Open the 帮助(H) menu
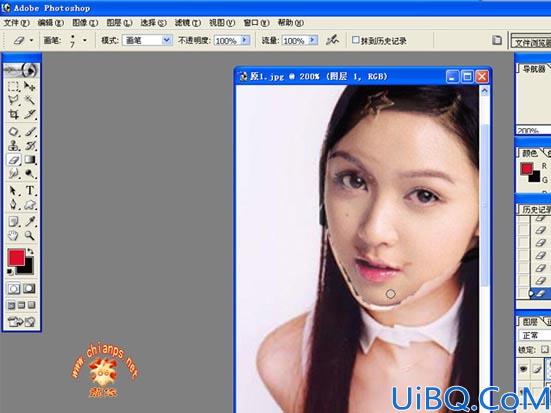This screenshot has height=413, width=551. (x=291, y=23)
